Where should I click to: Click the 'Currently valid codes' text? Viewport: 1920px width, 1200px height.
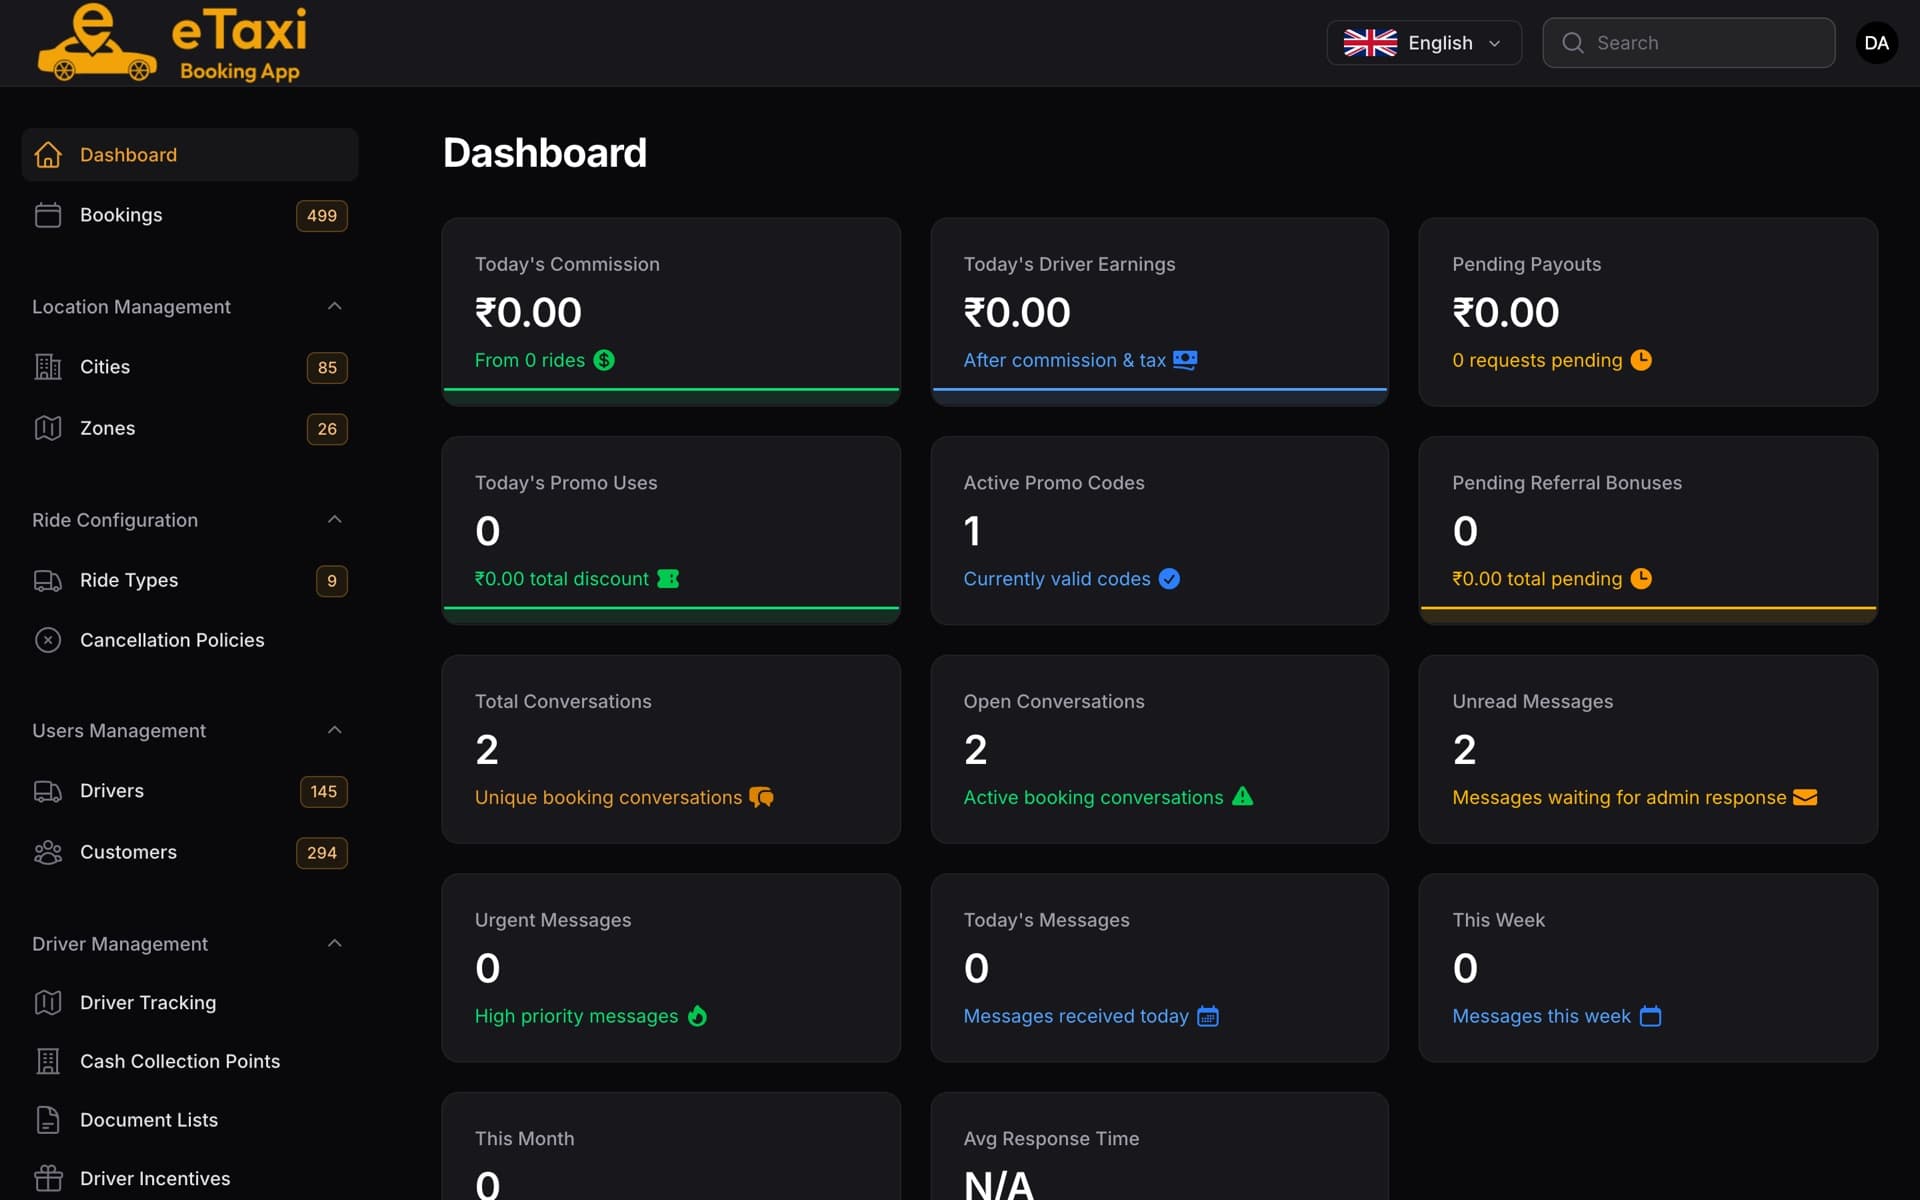pos(1057,579)
